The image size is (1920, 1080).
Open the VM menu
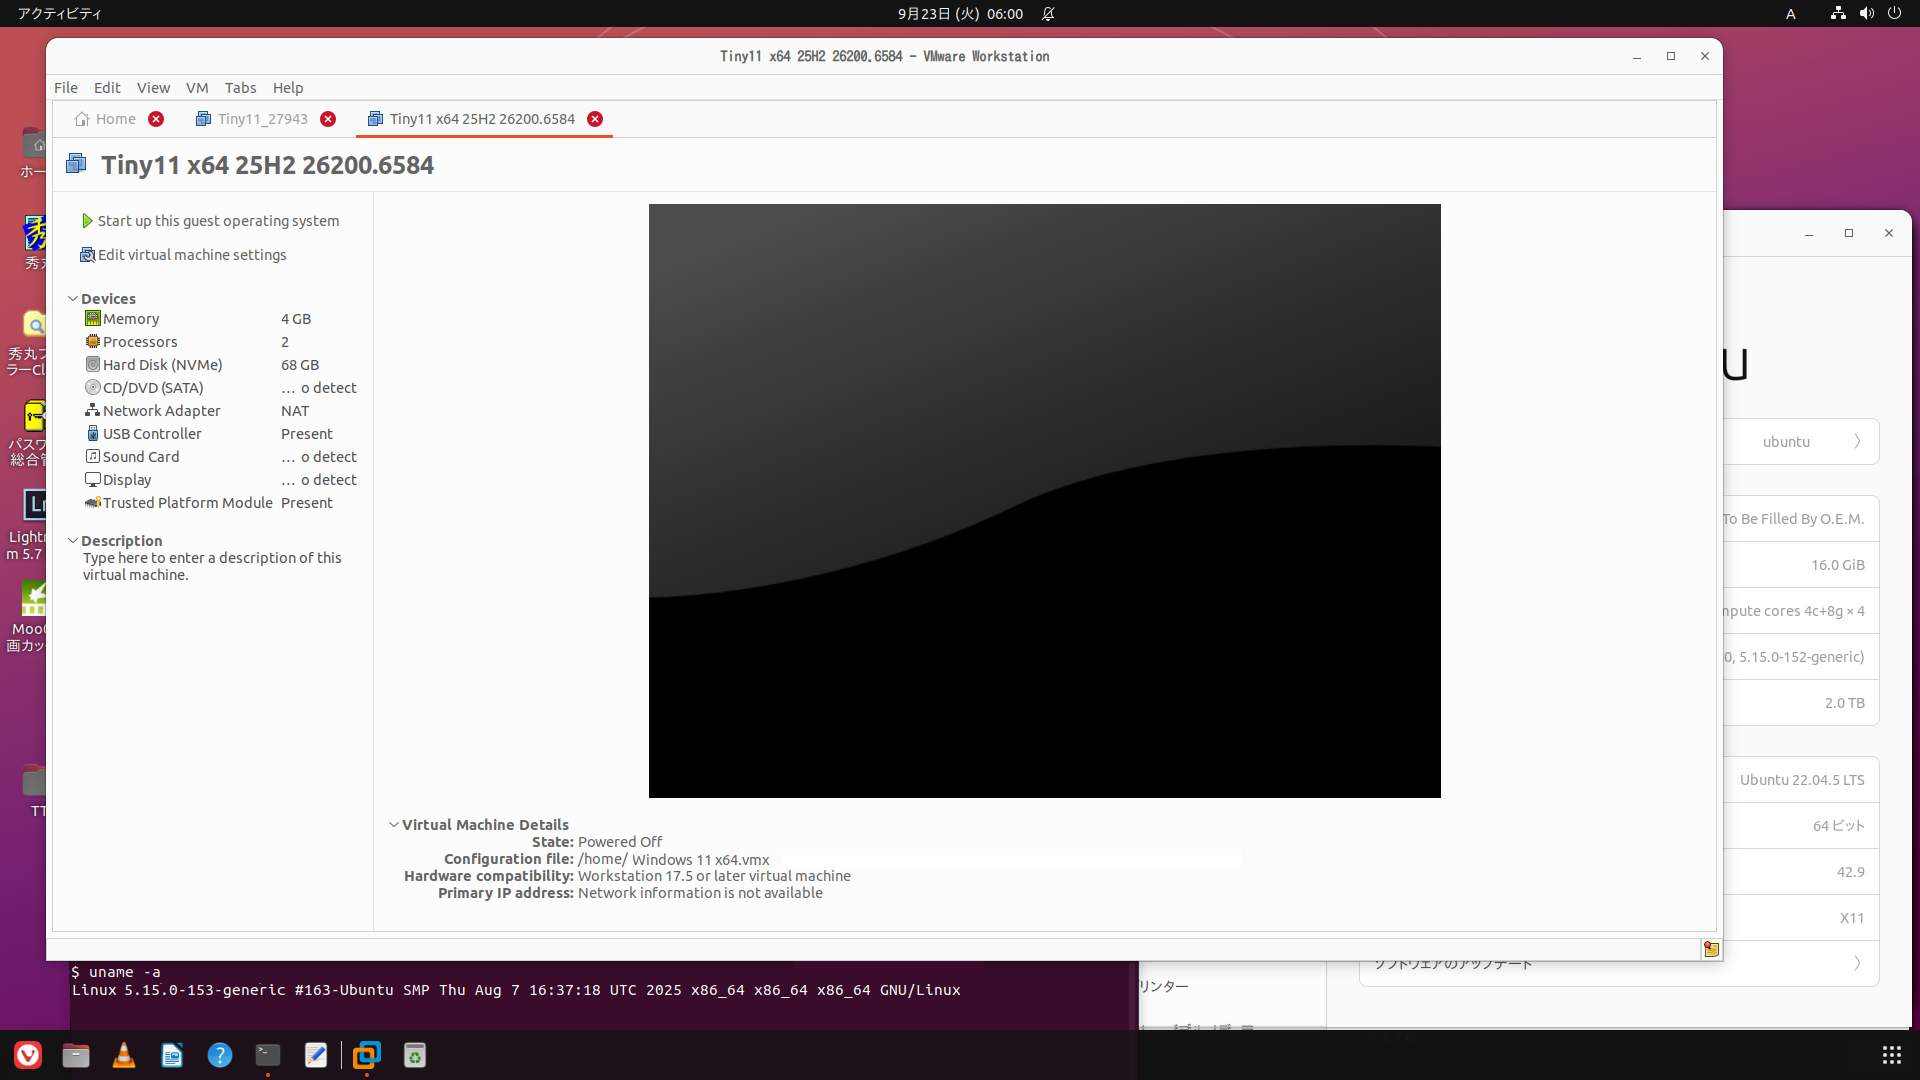coord(196,88)
